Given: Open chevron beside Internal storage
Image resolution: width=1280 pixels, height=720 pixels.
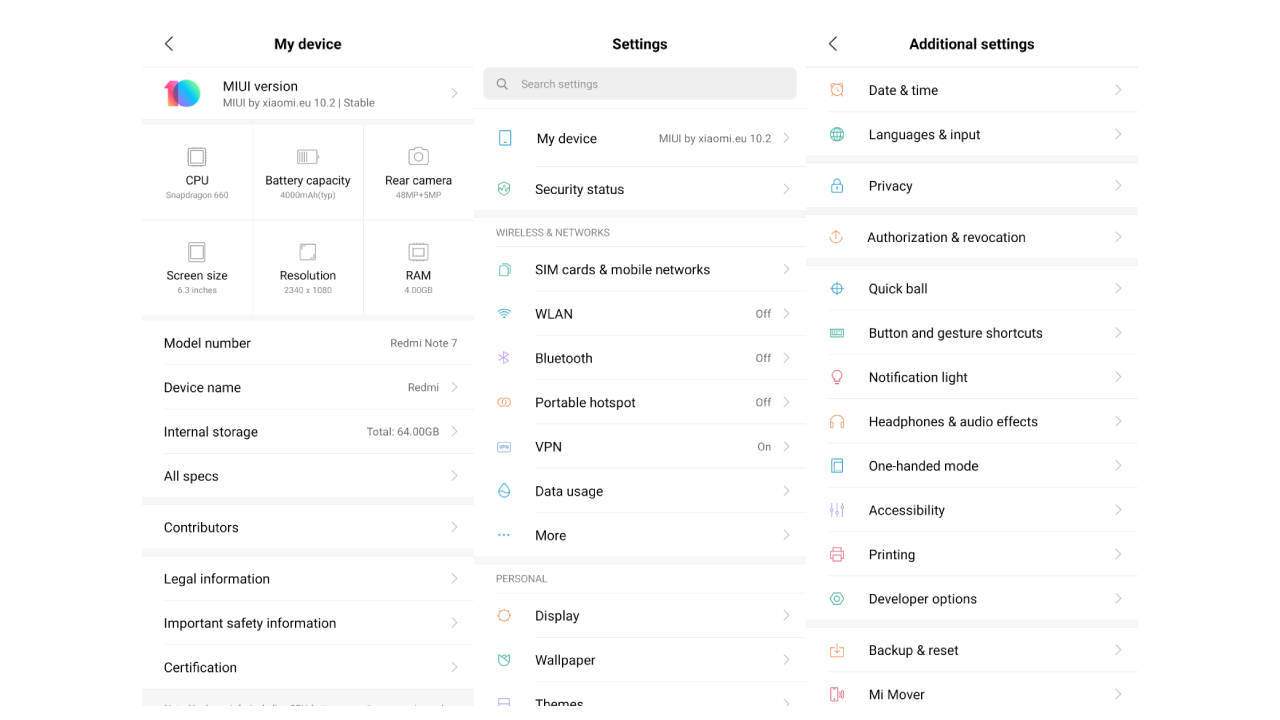Looking at the screenshot, I should (x=454, y=431).
